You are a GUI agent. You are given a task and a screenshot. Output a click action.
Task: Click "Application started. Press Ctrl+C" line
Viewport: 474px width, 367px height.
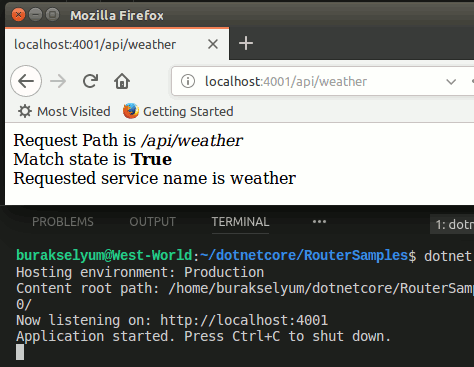[x=203, y=336]
